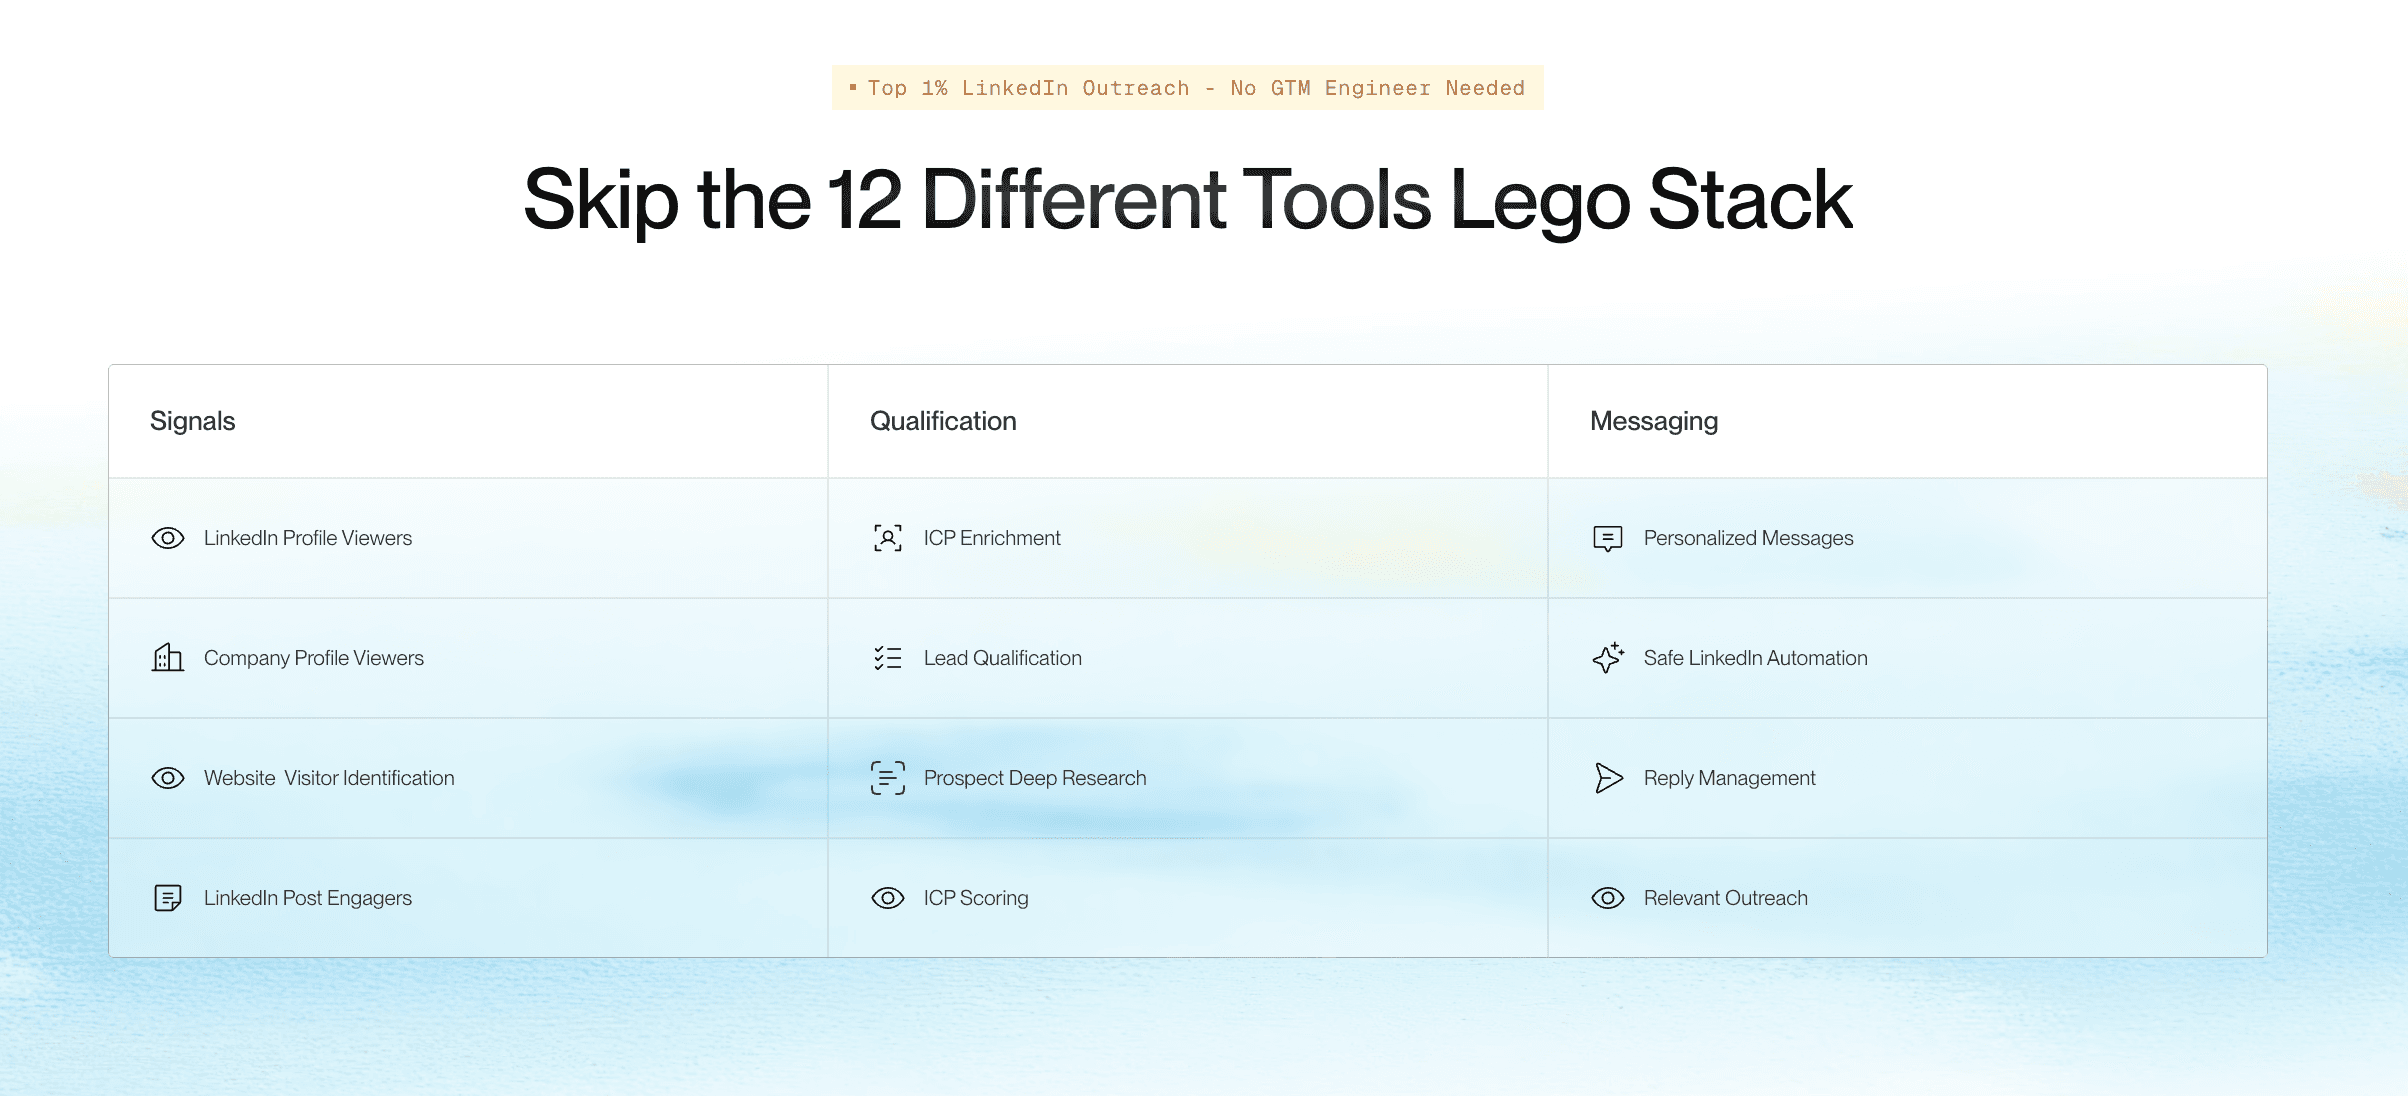Open the Lead Qualification feature text
Viewport: 2408px width, 1096px height.
(x=1002, y=658)
